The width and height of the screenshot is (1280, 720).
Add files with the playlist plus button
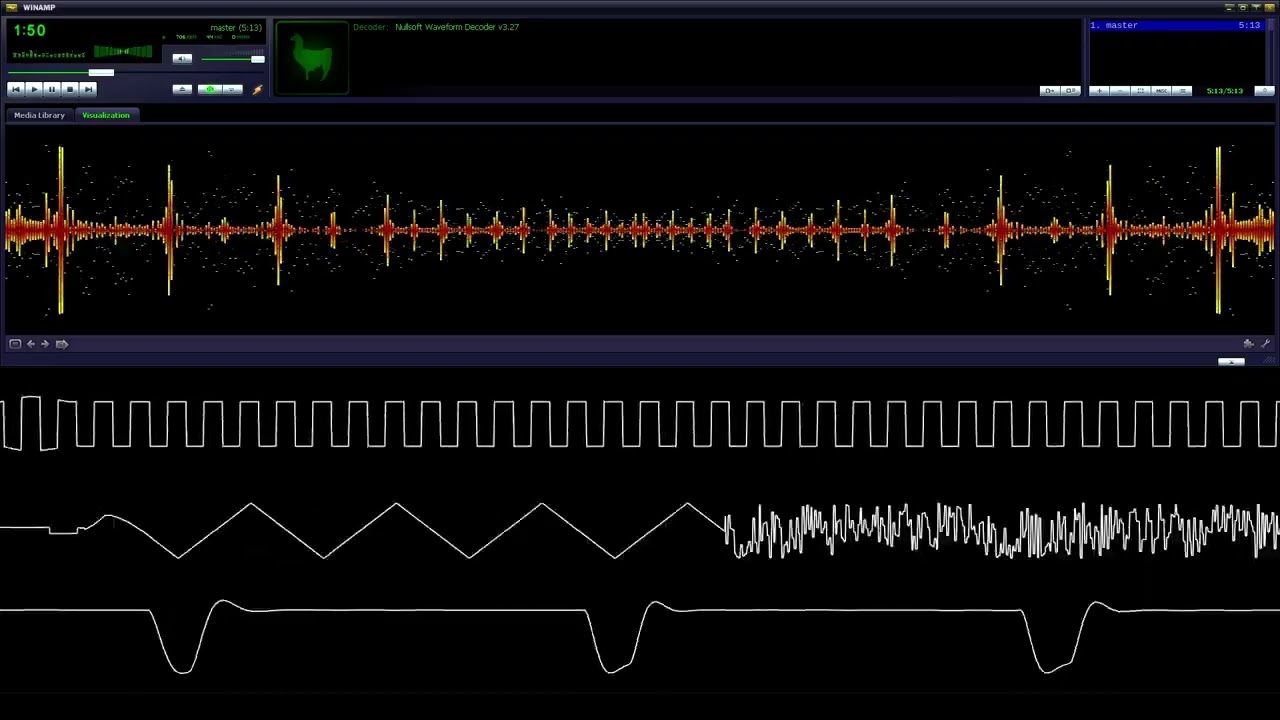pyautogui.click(x=1099, y=91)
